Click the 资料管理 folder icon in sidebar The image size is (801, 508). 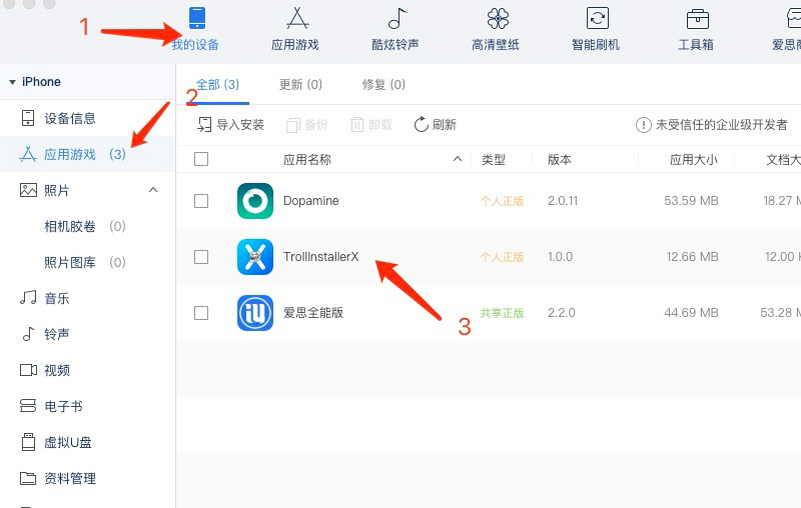tap(28, 478)
